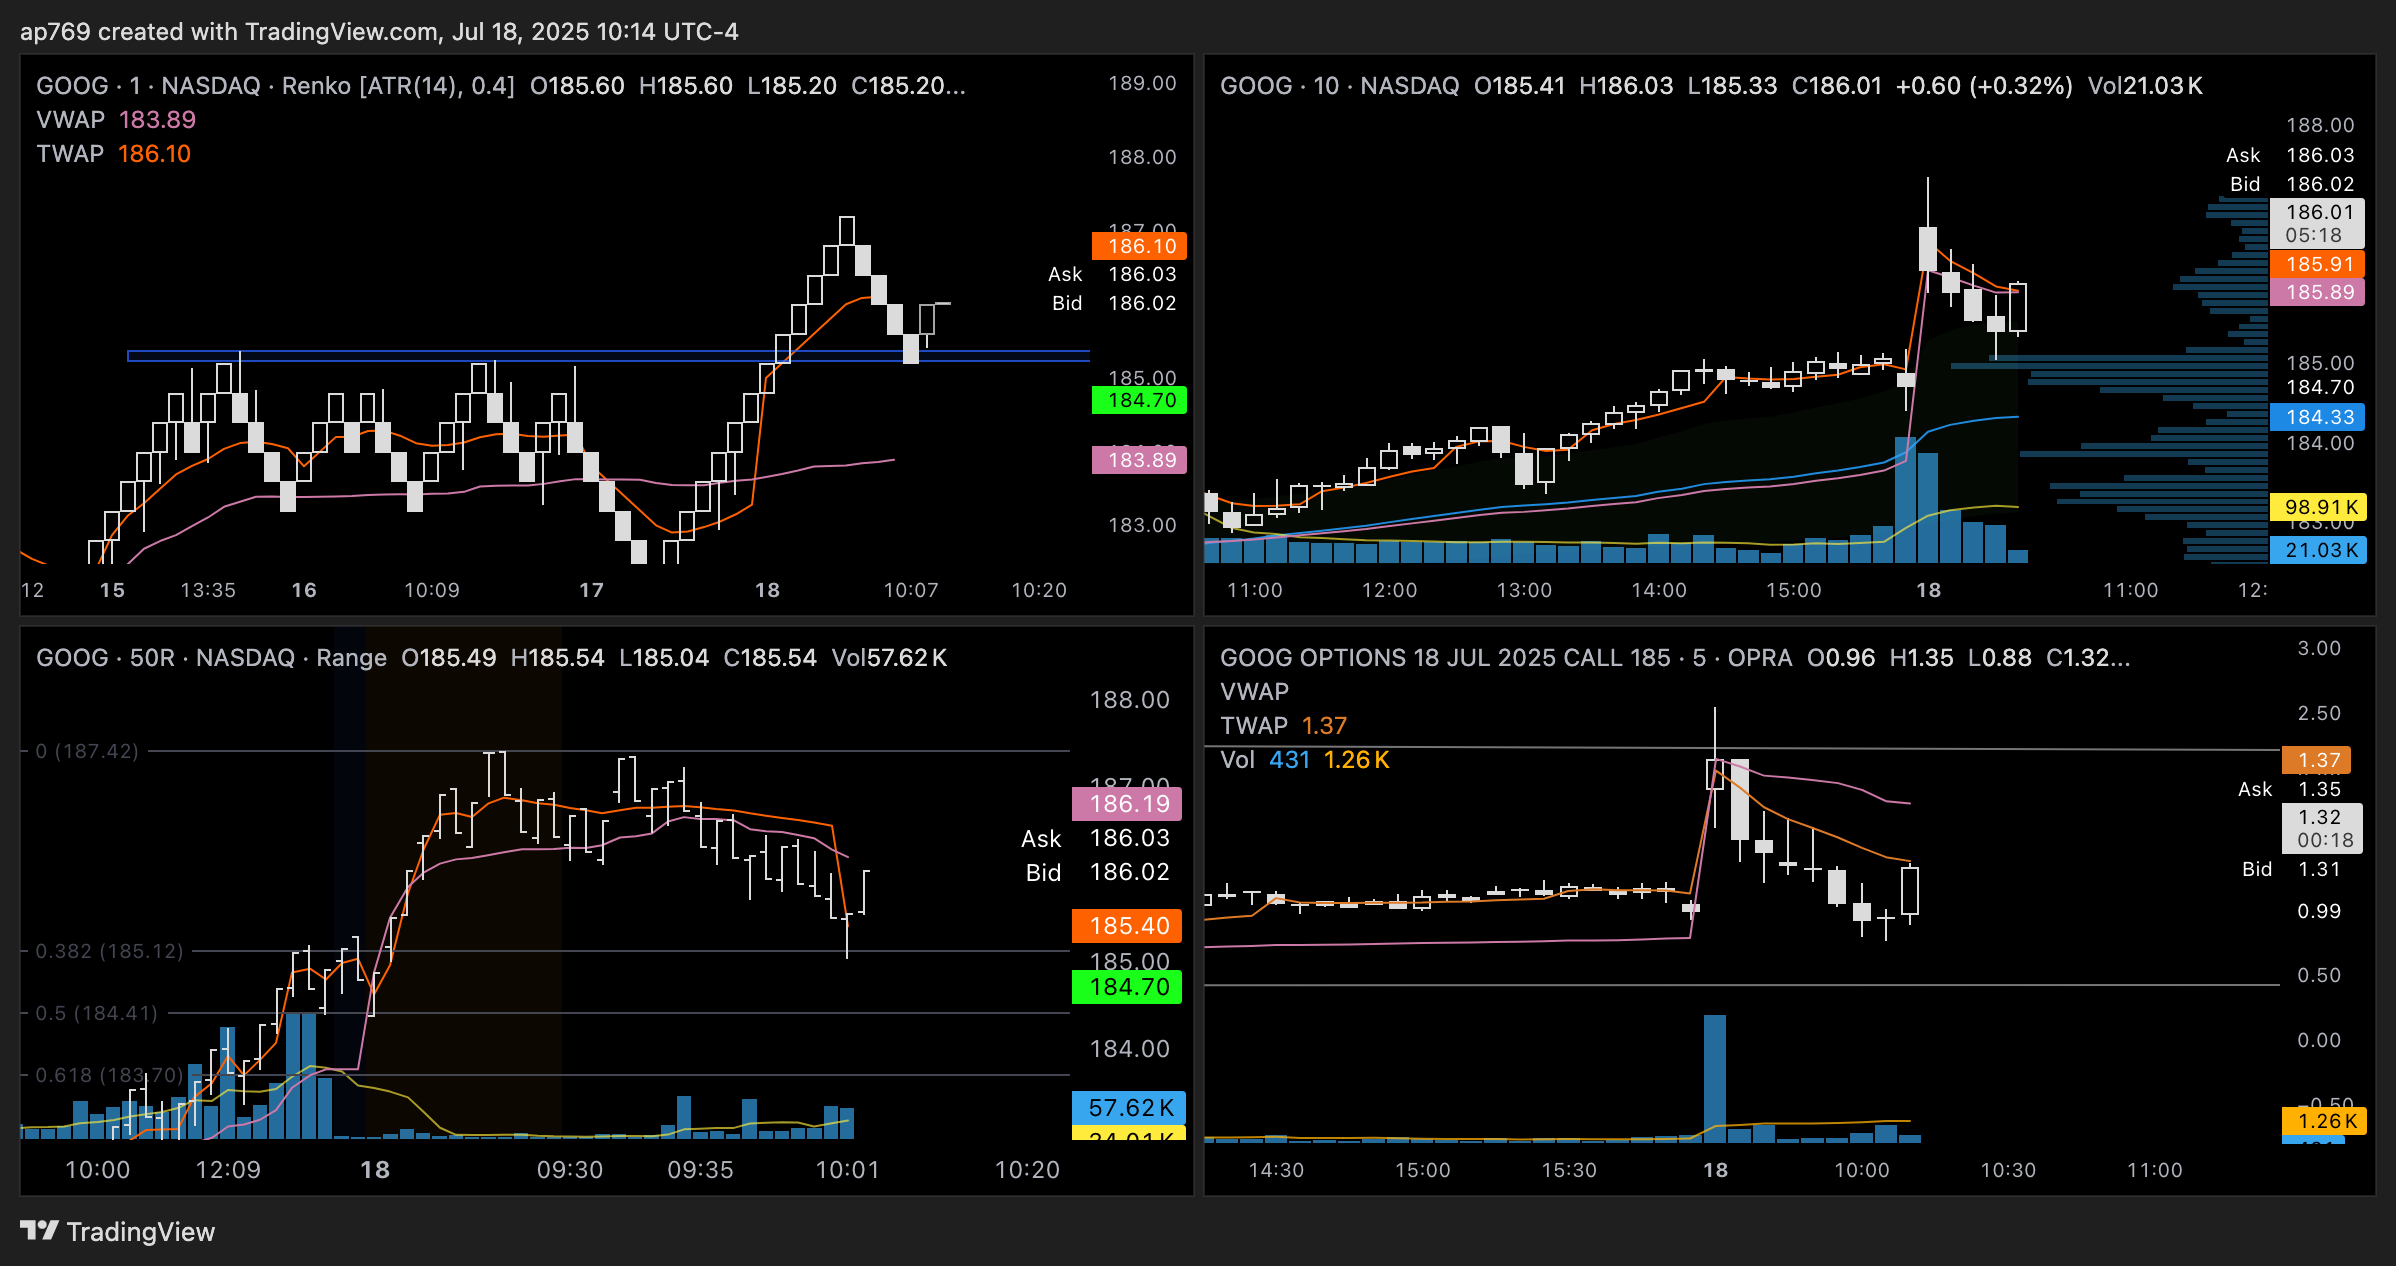Viewport: 2396px width, 1266px height.
Task: Click the 13:35 time label on Renko chart axis
Action: tap(208, 590)
